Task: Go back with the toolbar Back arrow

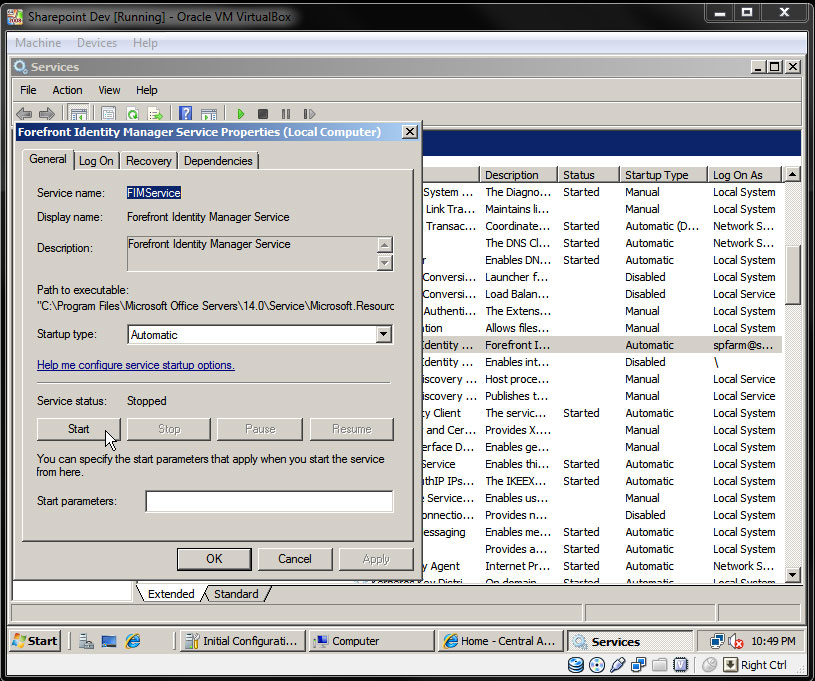Action: 24,113
